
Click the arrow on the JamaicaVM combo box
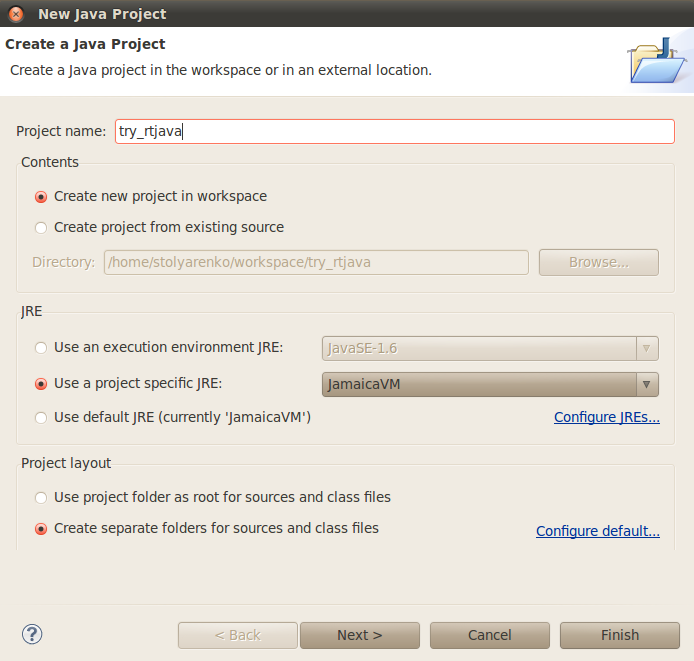coord(647,384)
